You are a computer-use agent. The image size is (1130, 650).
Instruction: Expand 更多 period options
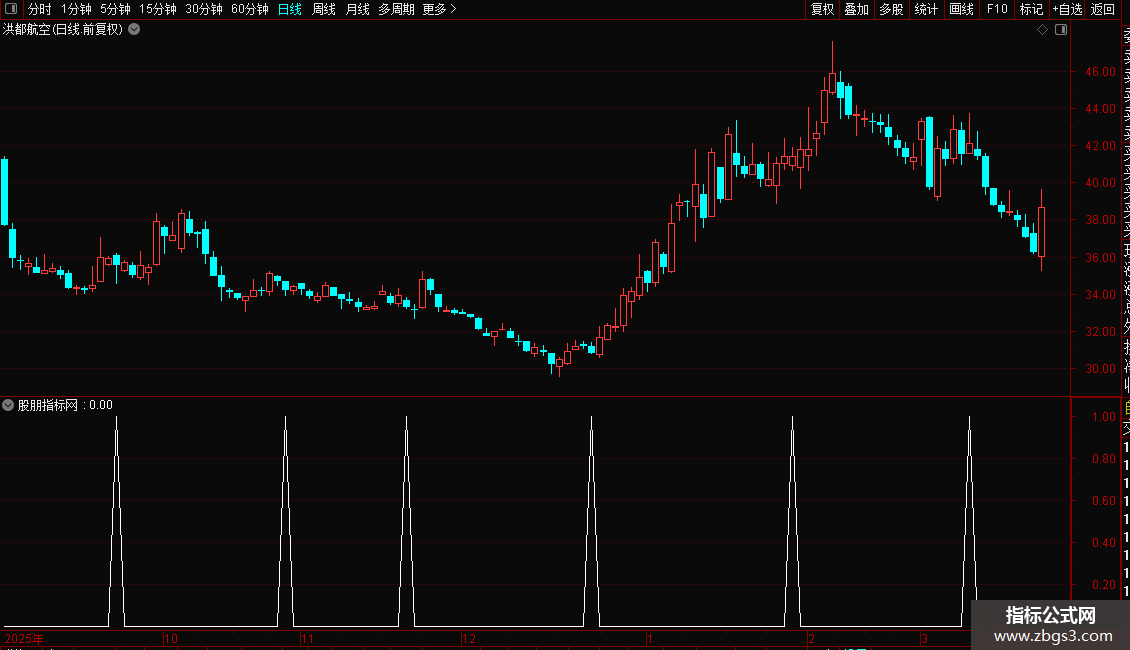click(440, 9)
